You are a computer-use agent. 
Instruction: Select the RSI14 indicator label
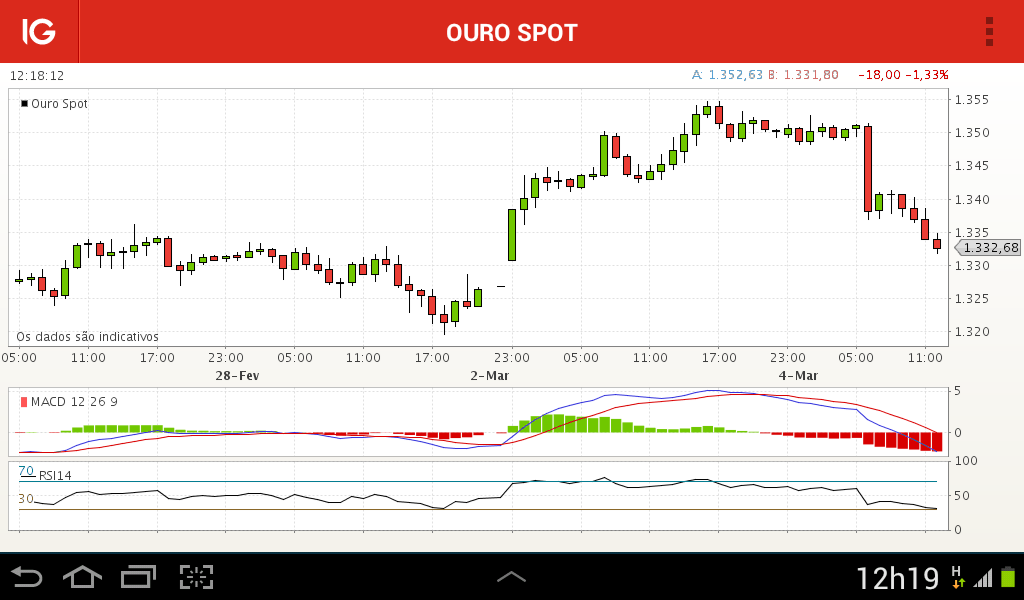(55, 475)
